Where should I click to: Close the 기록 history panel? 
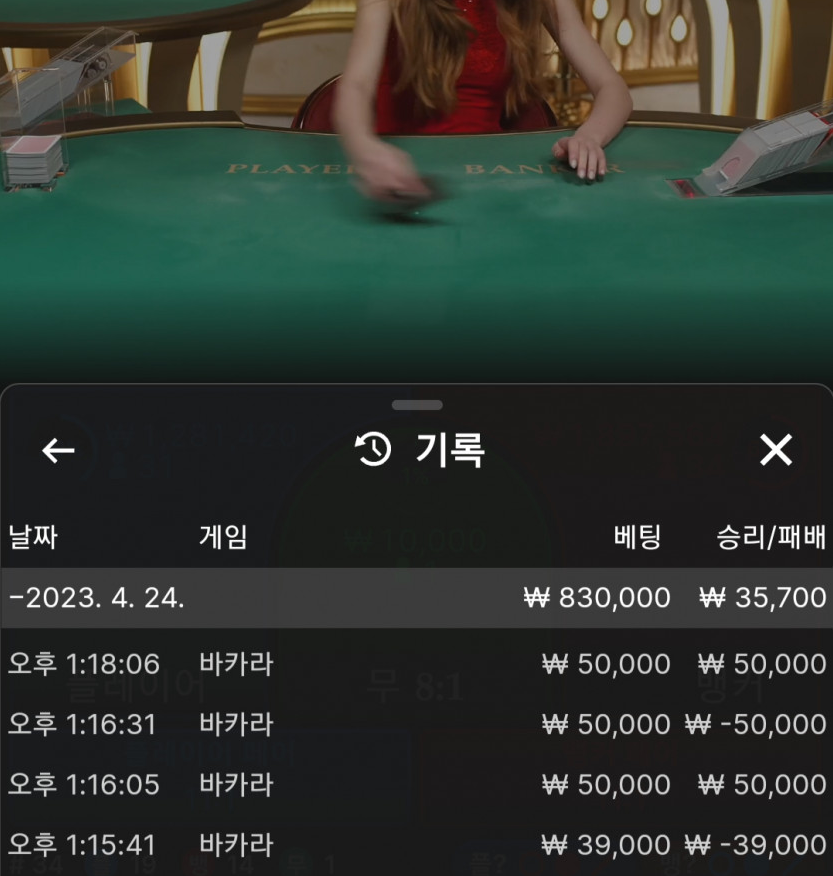tap(775, 450)
